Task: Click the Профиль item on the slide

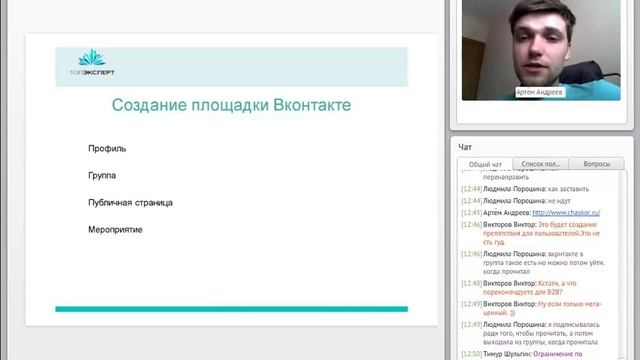Action: [x=107, y=149]
